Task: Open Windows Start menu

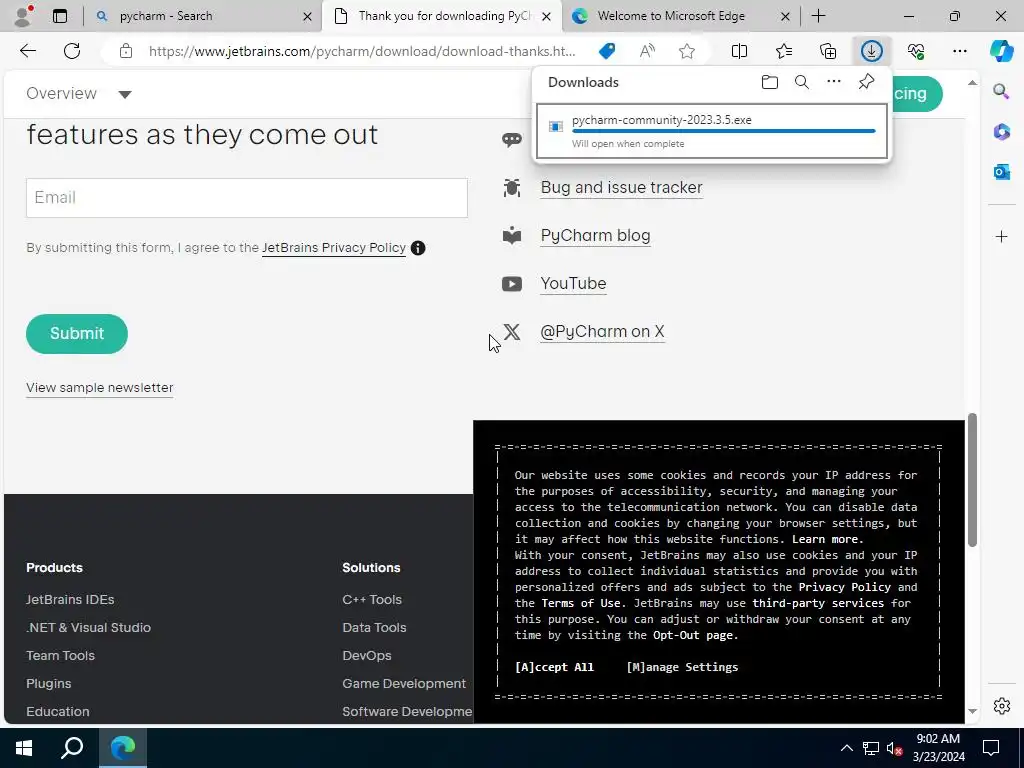Action: [x=24, y=748]
